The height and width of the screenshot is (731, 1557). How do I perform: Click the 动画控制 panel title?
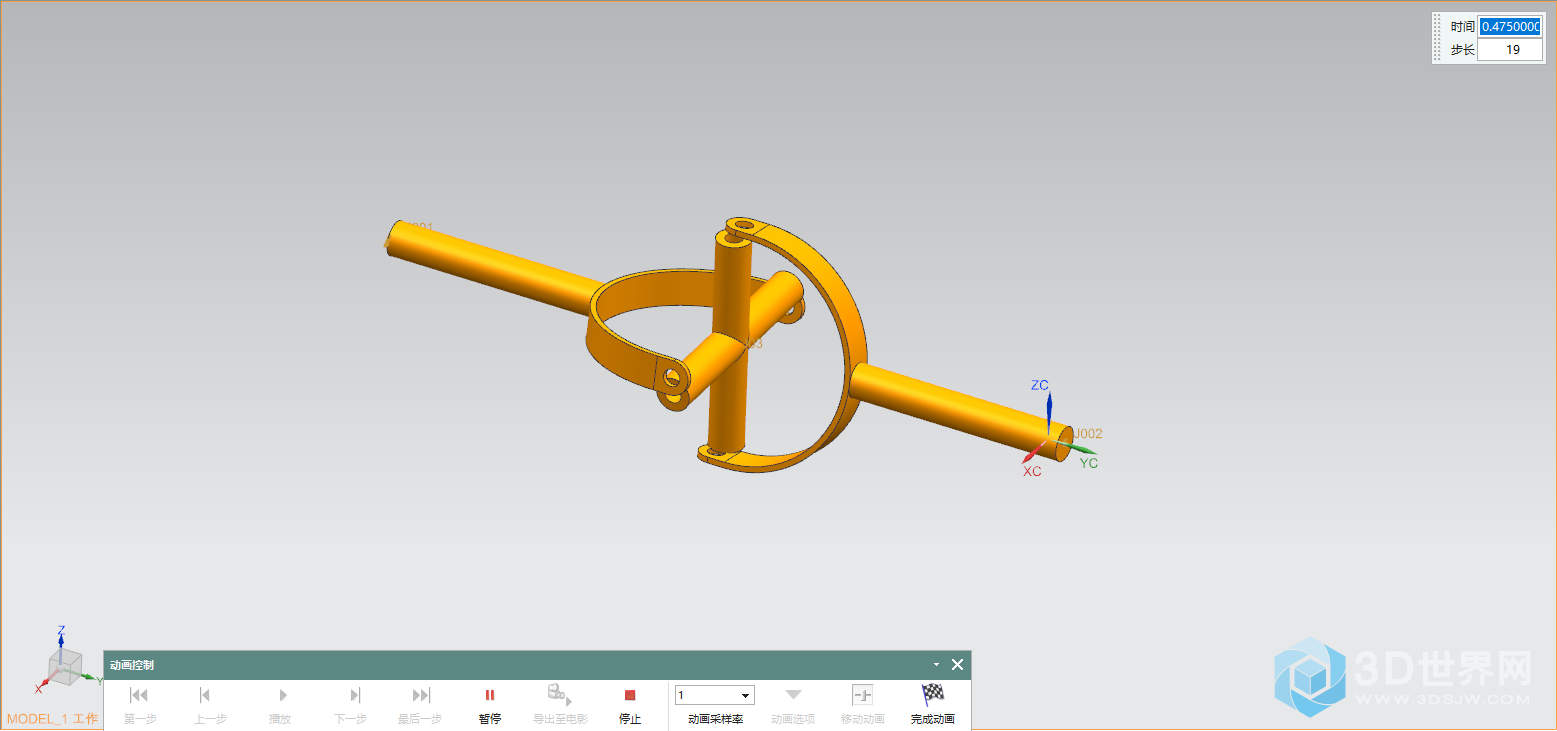tap(132, 665)
